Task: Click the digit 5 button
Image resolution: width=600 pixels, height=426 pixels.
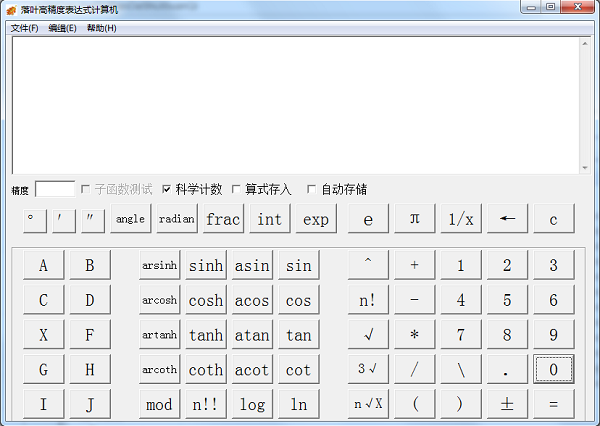Action: click(x=507, y=300)
